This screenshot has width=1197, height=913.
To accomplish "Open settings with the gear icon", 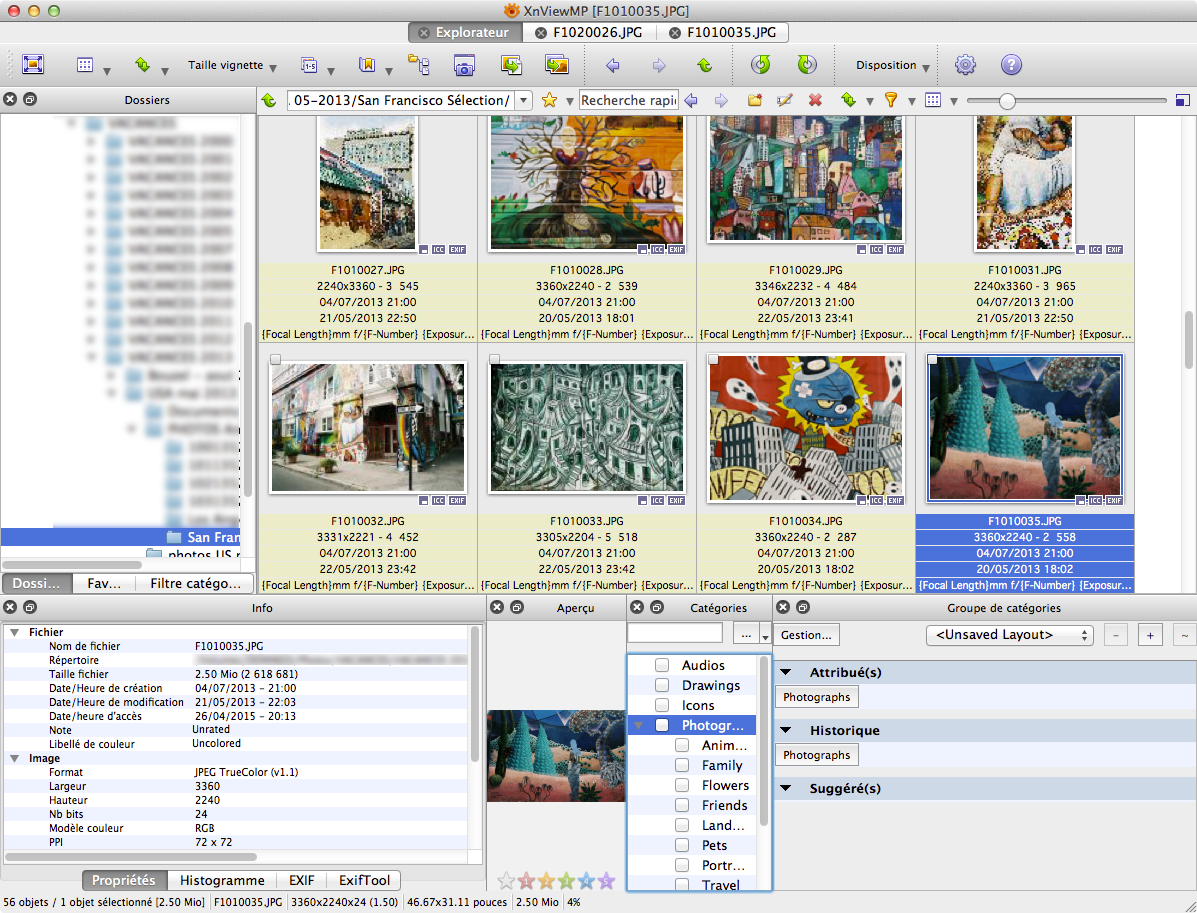I will point(965,65).
